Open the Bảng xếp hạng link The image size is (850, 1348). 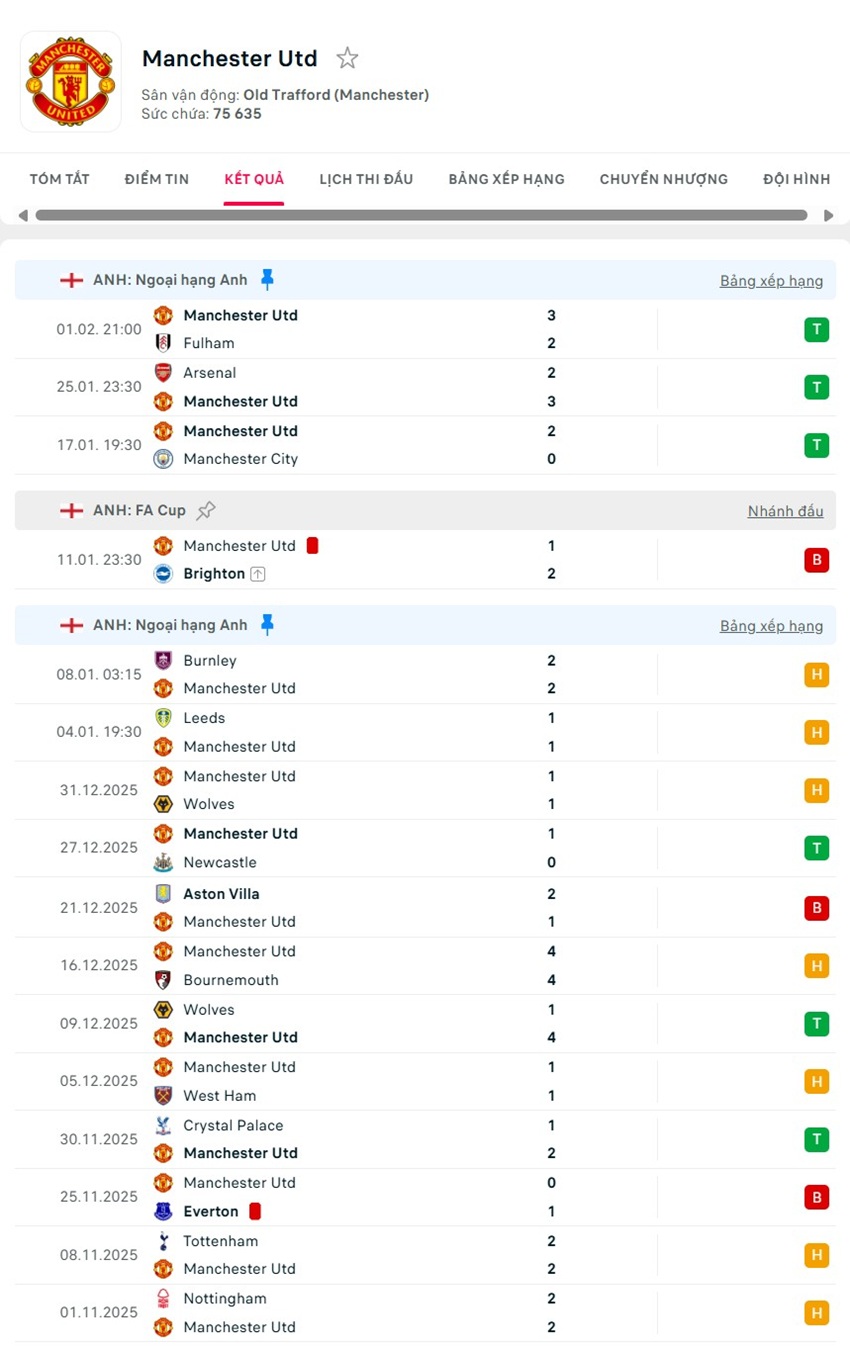pyautogui.click(x=771, y=280)
